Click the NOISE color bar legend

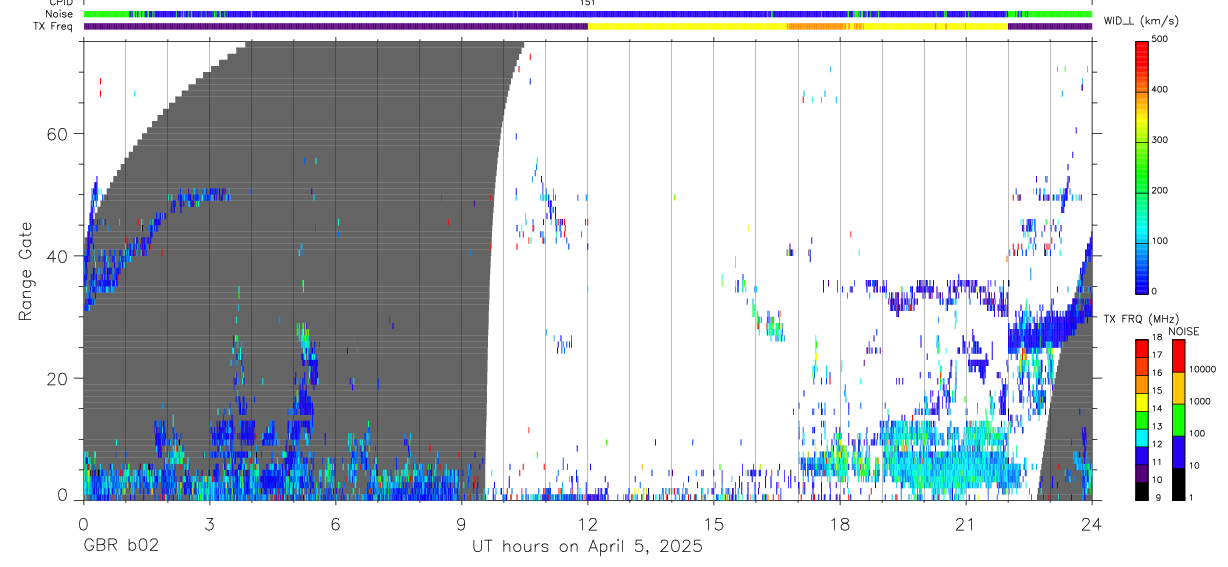(x=1178, y=419)
